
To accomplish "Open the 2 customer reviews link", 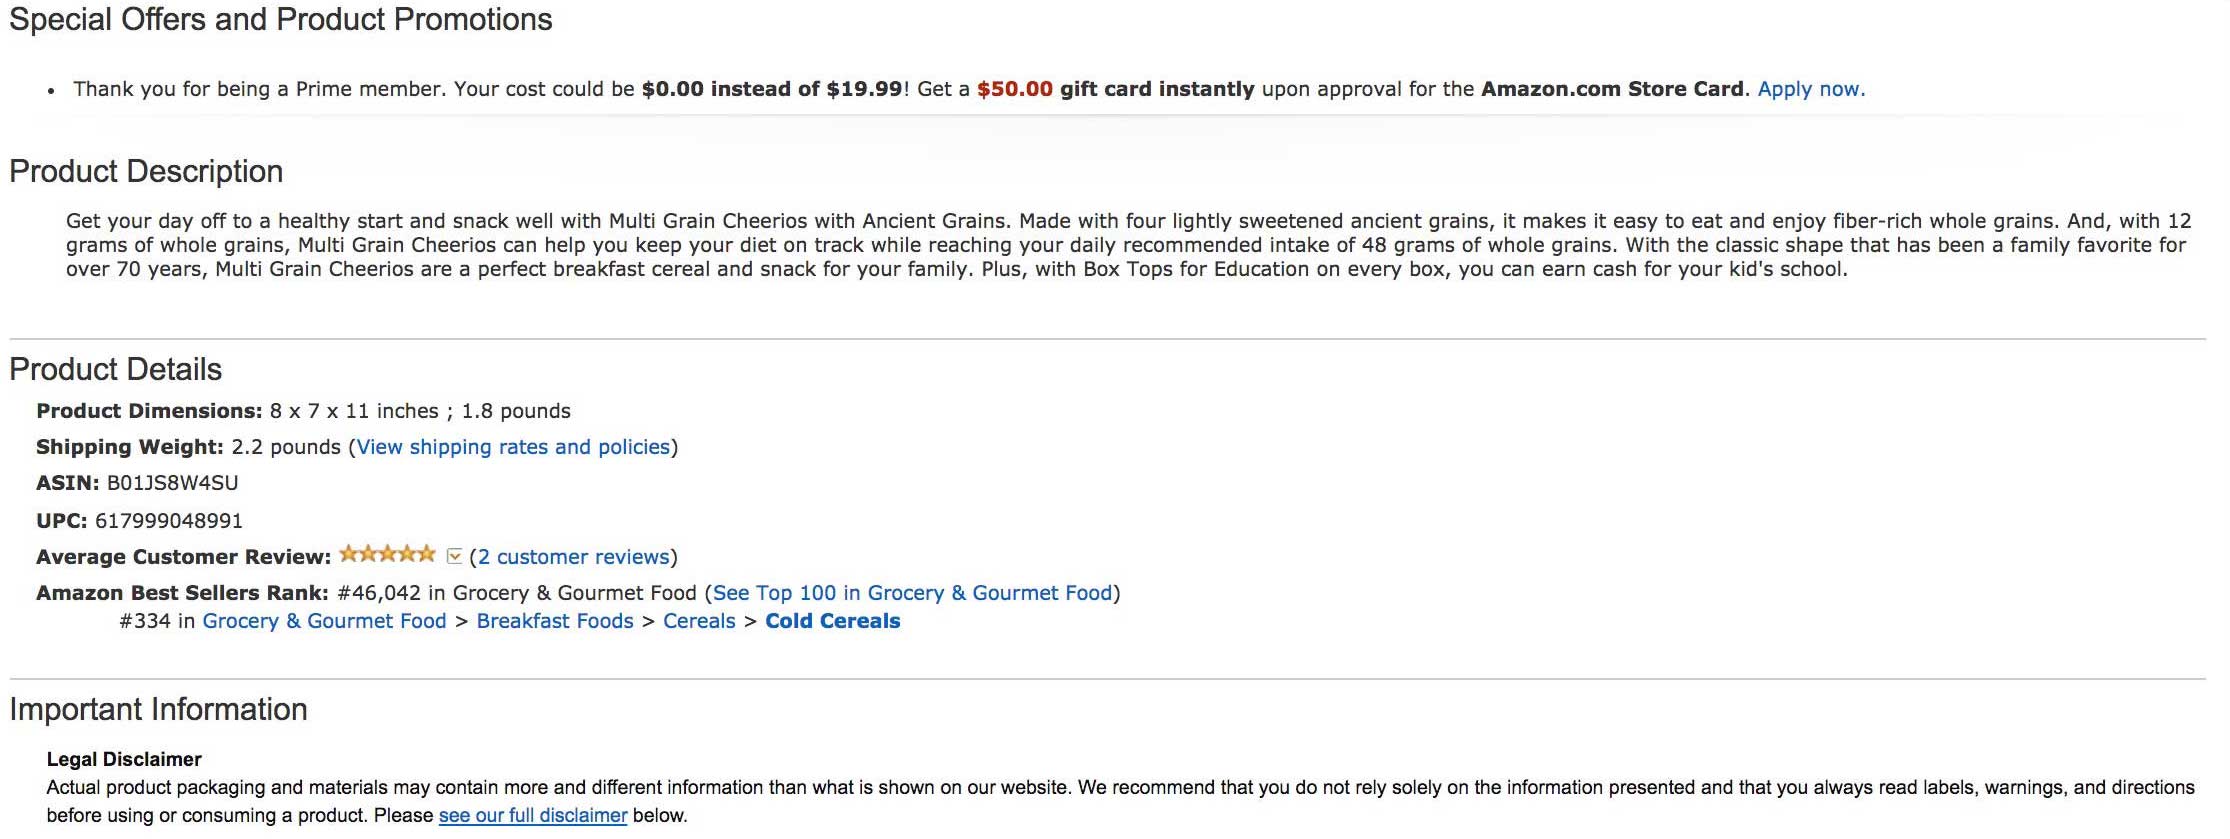I will 573,557.
